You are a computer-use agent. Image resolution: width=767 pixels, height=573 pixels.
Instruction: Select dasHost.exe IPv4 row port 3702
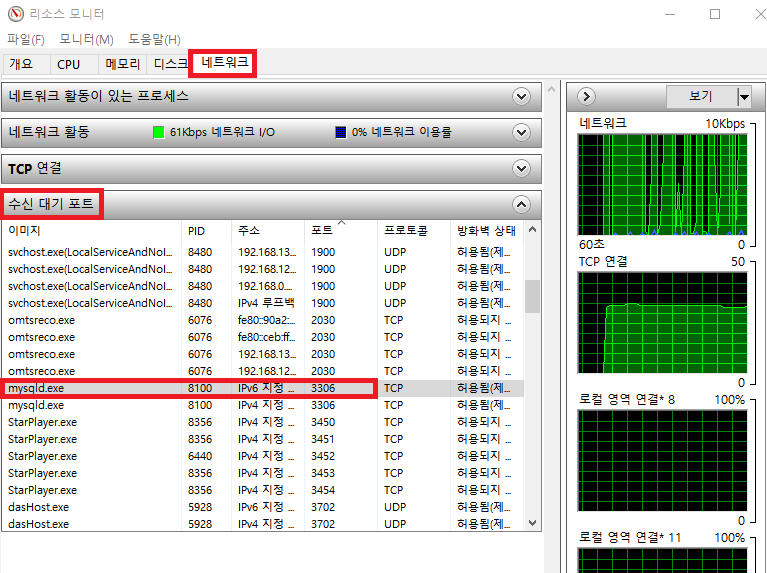[x=263, y=524]
